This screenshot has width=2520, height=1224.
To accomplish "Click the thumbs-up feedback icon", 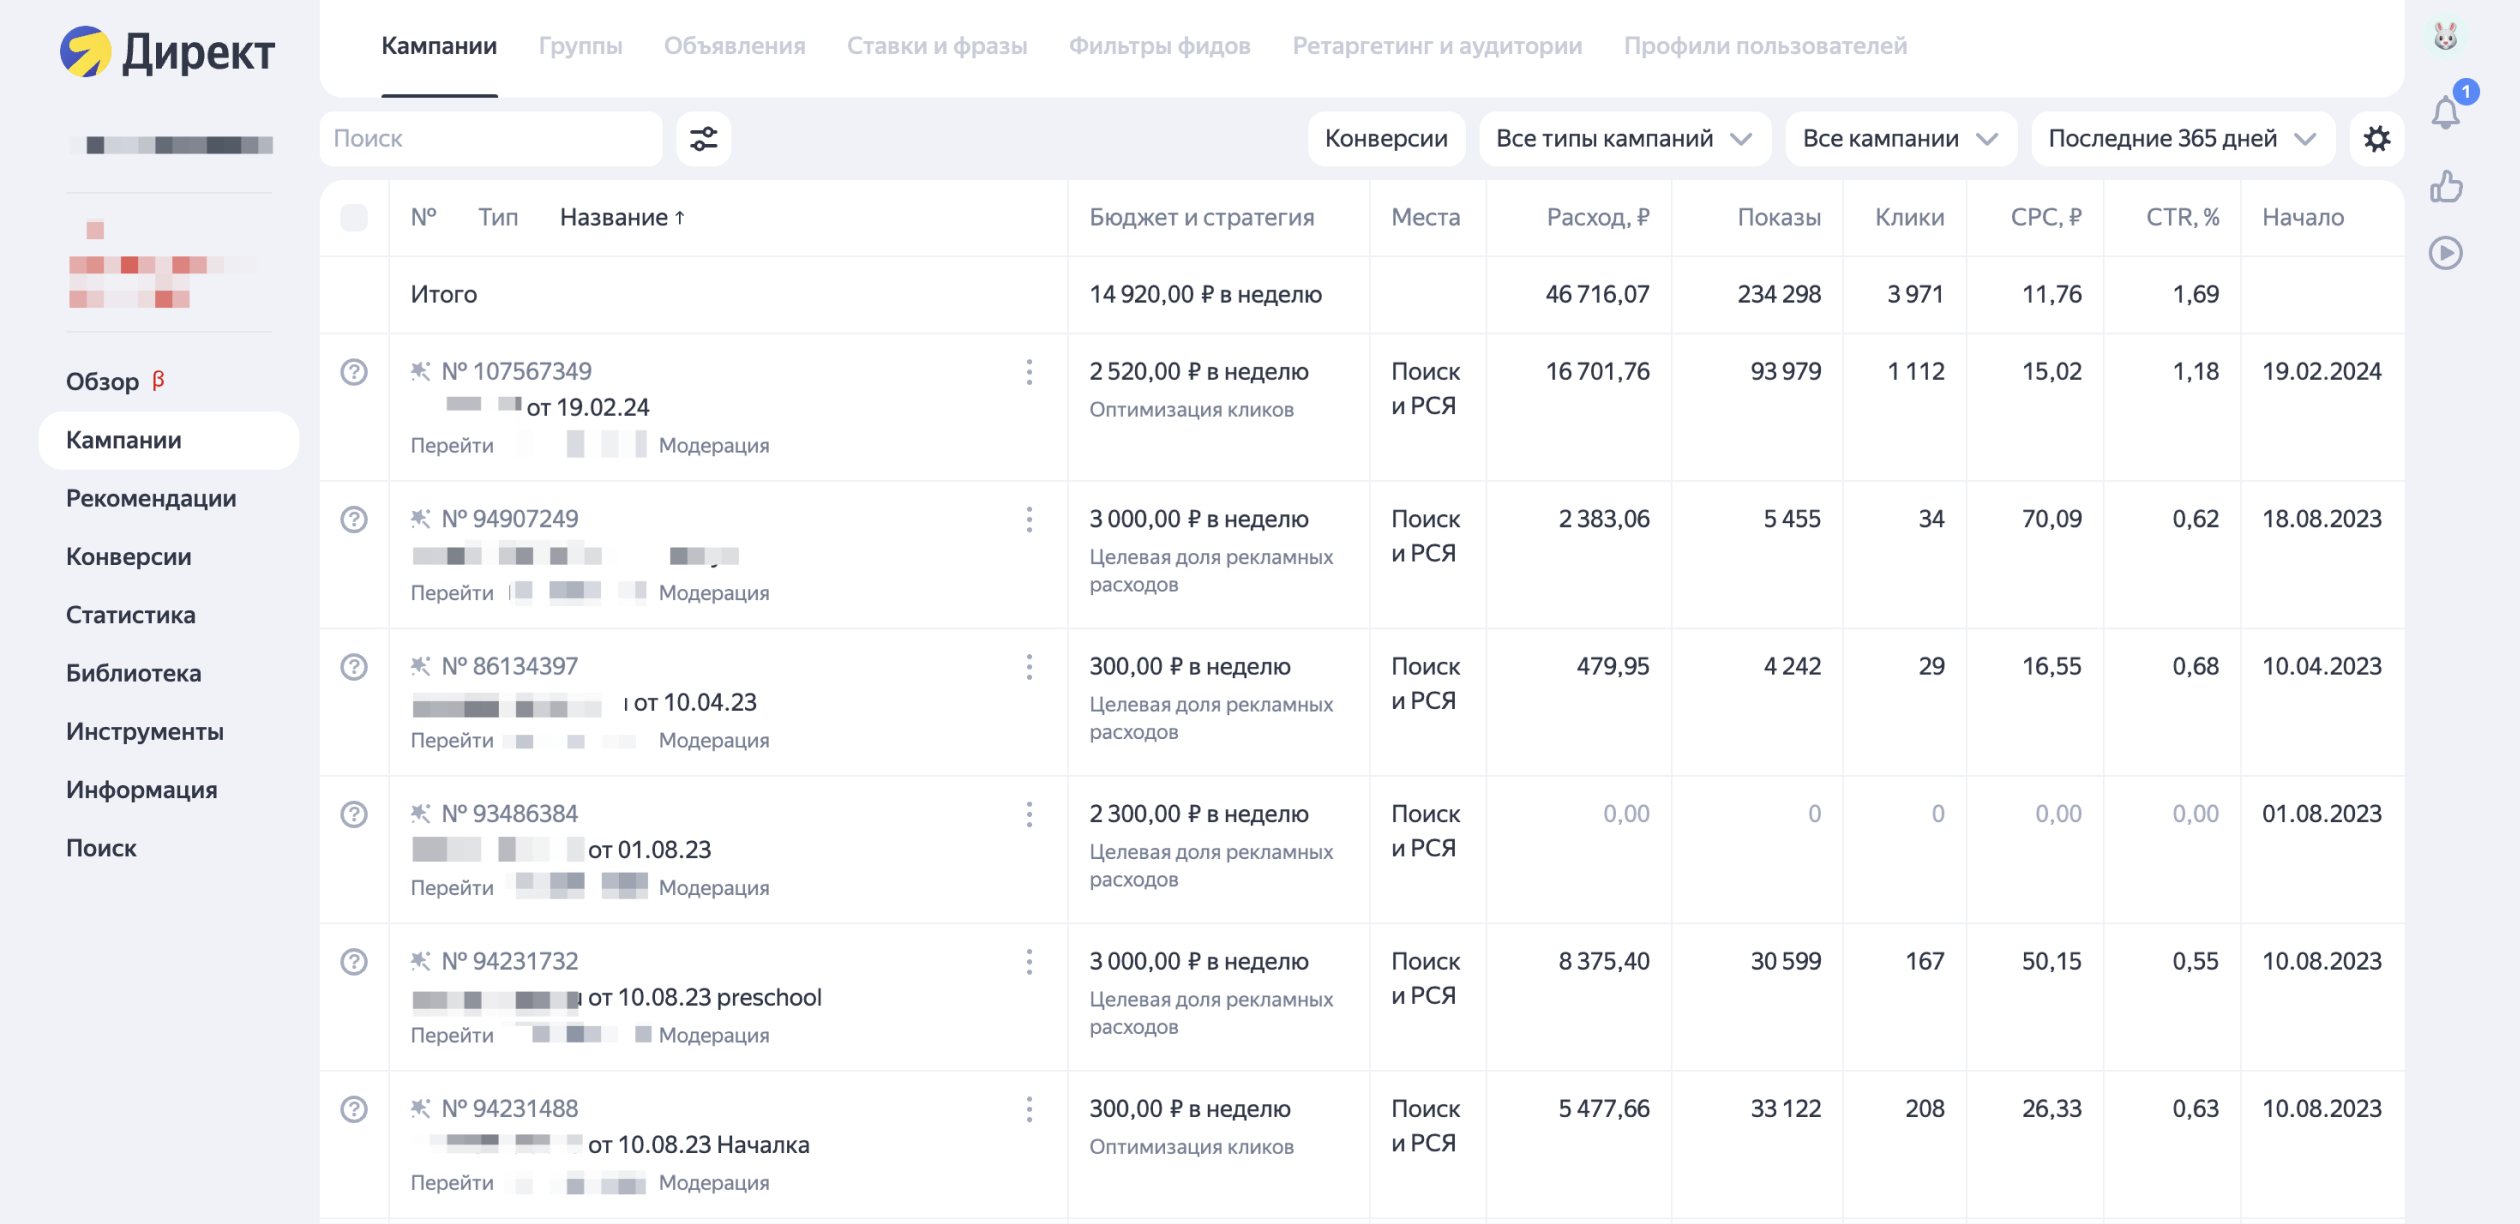I will [x=2446, y=186].
